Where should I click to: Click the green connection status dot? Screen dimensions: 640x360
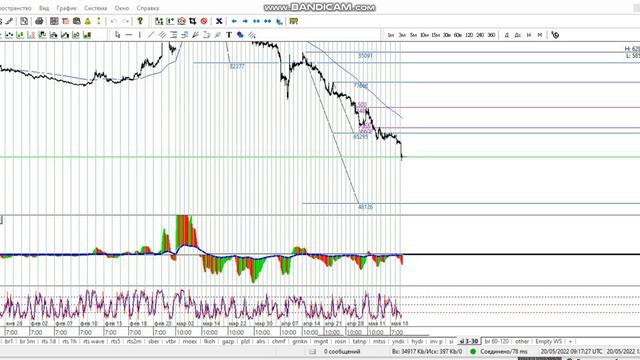click(x=473, y=351)
